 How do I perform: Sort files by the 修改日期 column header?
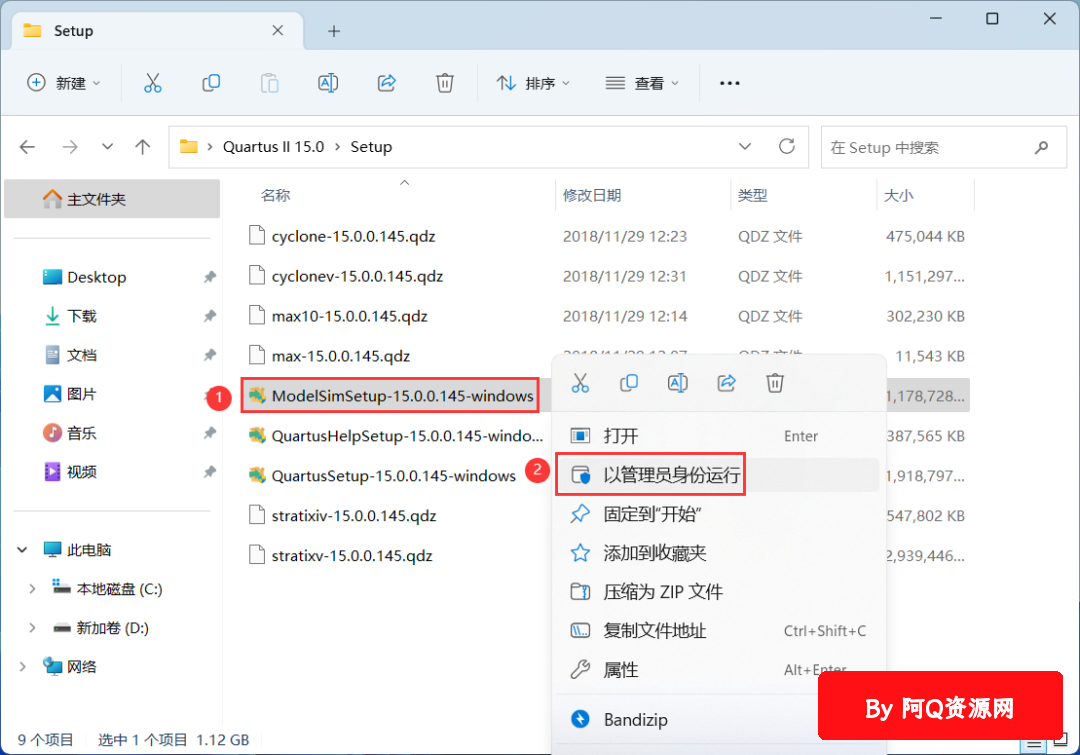[592, 196]
